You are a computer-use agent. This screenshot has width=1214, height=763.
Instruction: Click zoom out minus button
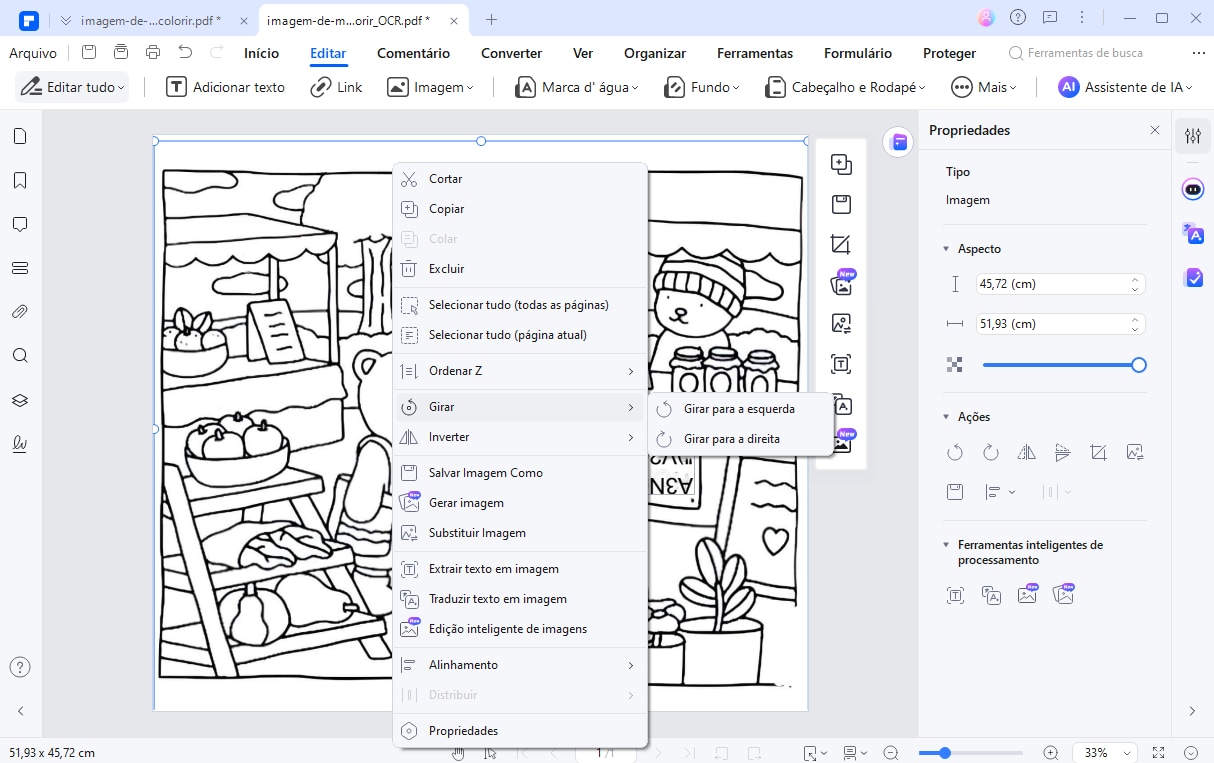click(891, 753)
